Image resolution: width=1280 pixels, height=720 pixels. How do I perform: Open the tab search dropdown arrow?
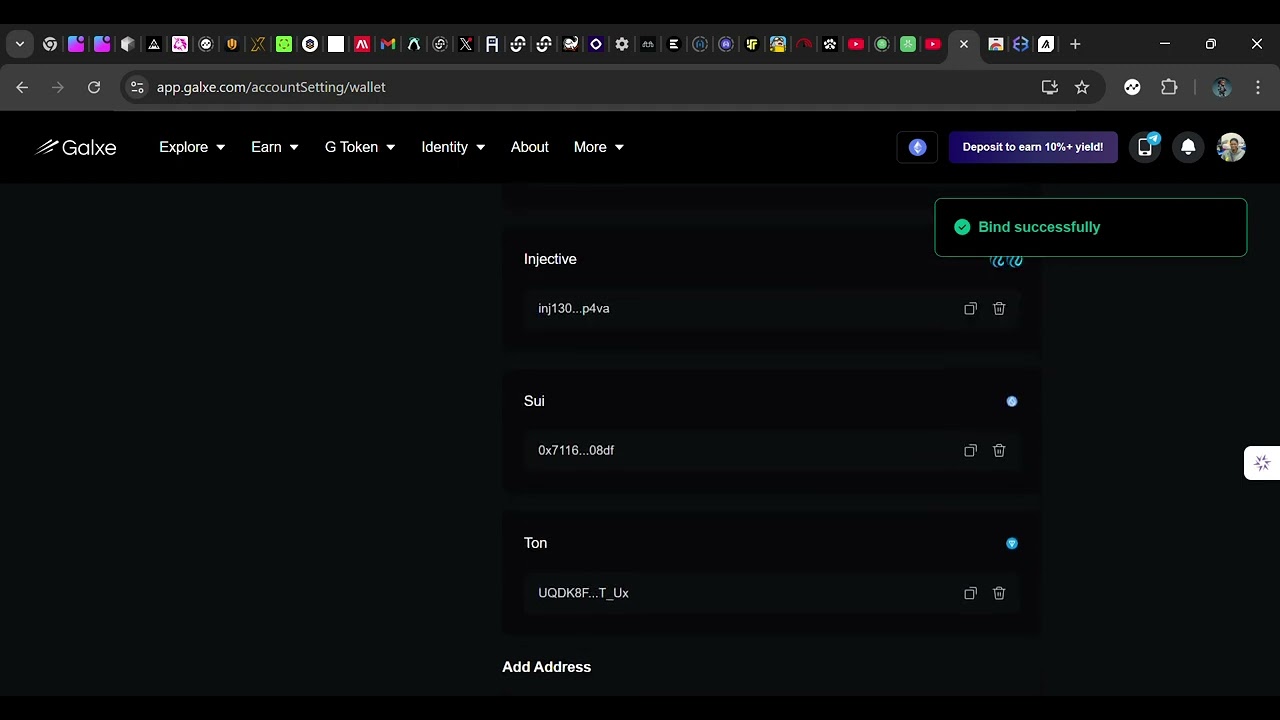[x=20, y=44]
